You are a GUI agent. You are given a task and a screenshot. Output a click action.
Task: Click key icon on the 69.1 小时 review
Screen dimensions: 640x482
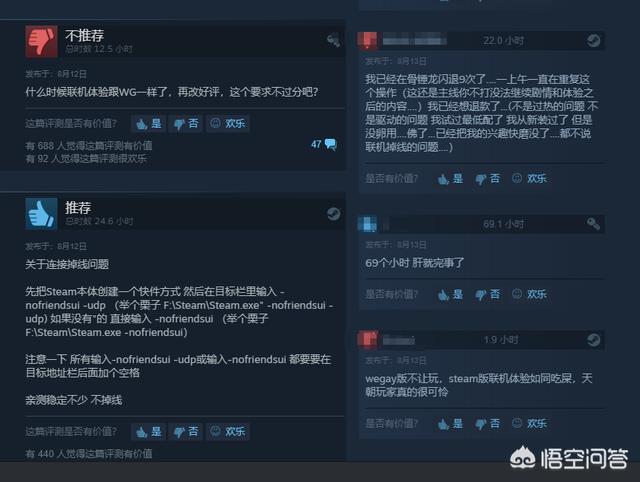pyautogui.click(x=593, y=224)
